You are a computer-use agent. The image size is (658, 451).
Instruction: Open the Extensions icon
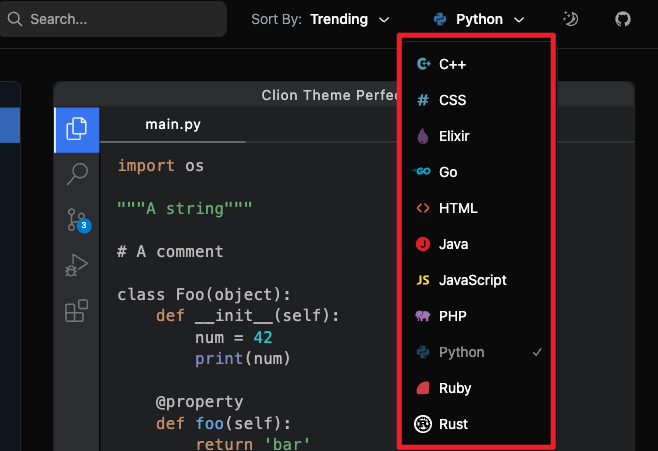[76, 311]
